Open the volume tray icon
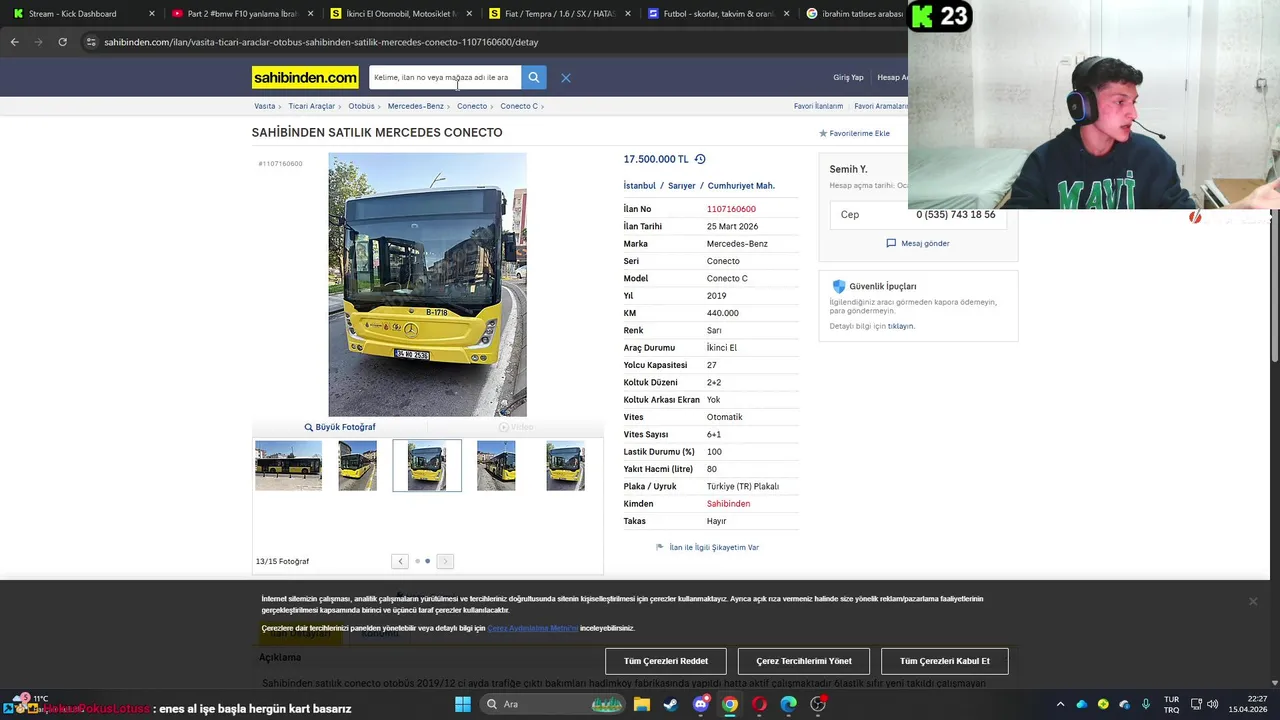Screen dimensions: 1280x720 1213,704
